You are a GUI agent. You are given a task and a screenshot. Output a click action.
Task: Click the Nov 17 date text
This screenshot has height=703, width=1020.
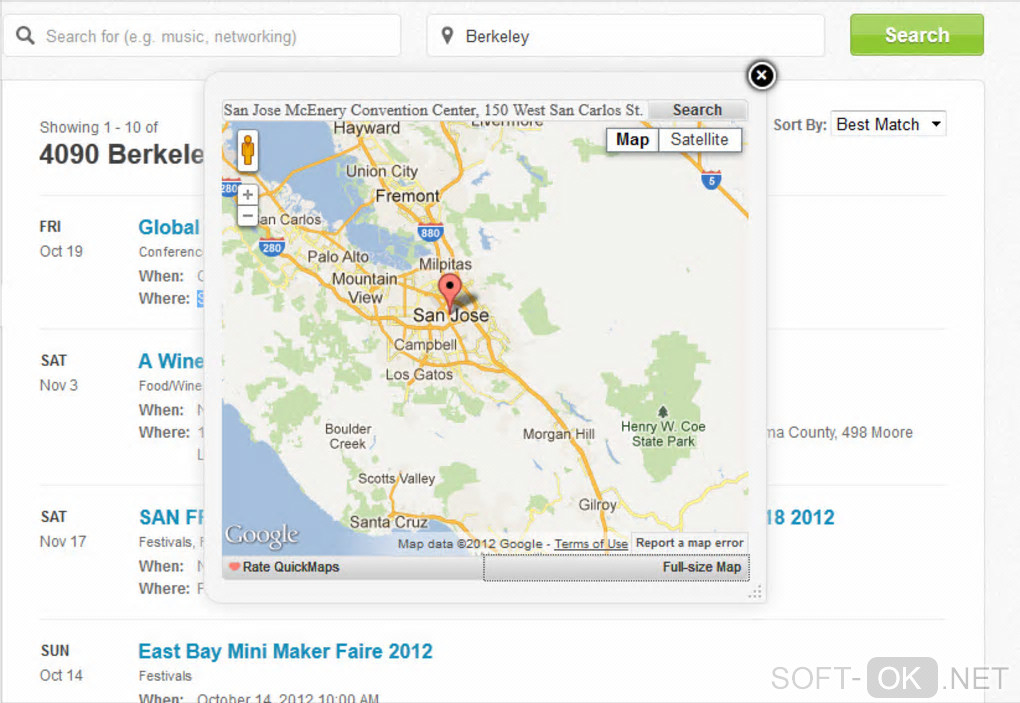[63, 541]
